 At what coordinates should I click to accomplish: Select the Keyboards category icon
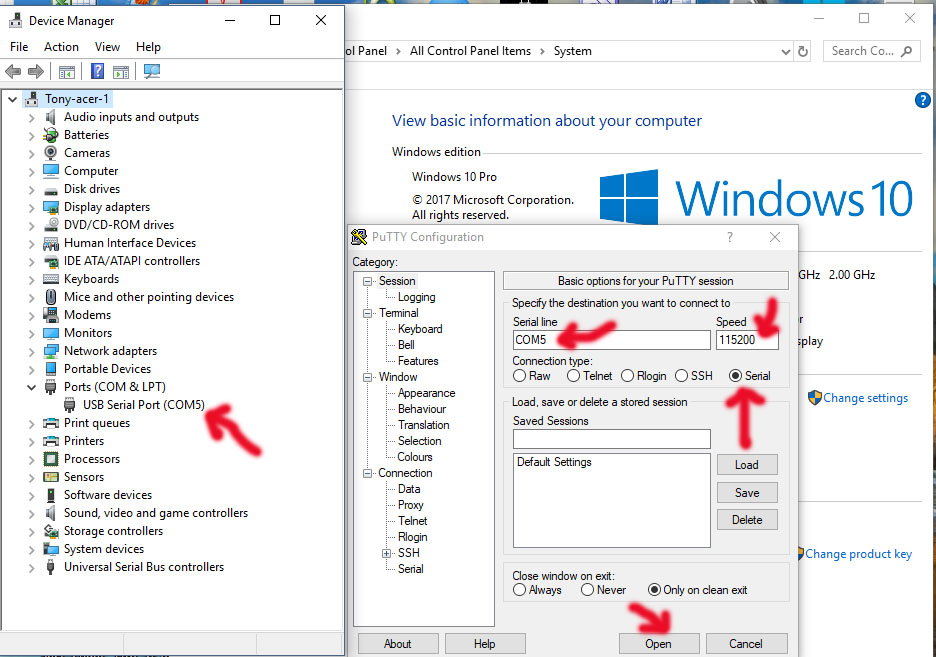point(51,279)
